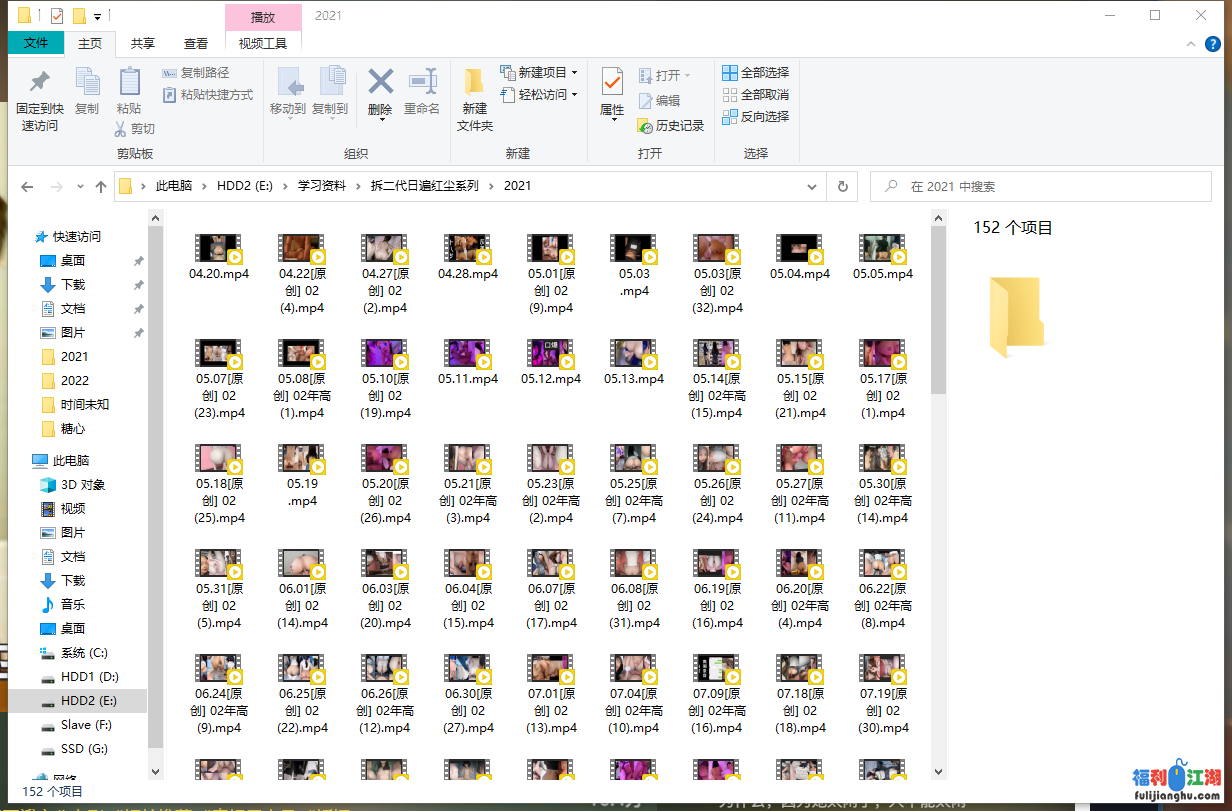Screen dimensions: 1232x811
Task: Open 历史记录 file history
Action: pos(671,126)
